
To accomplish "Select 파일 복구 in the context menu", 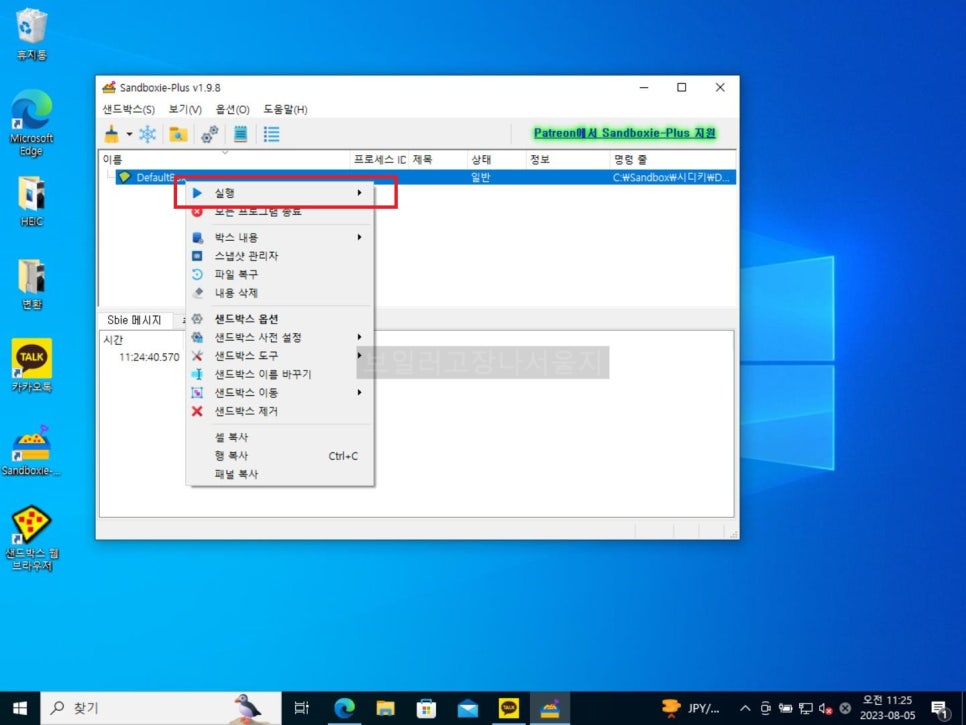I will (280, 274).
